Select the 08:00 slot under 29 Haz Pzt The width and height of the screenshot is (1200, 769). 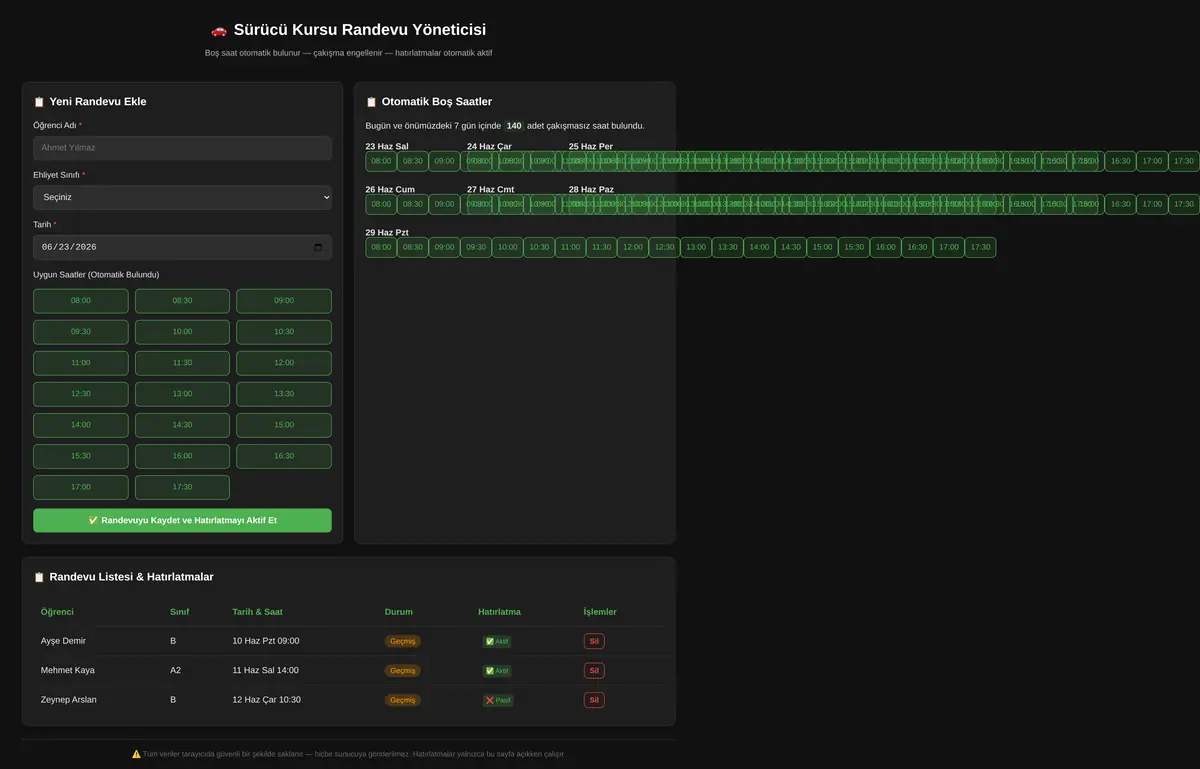tap(381, 247)
